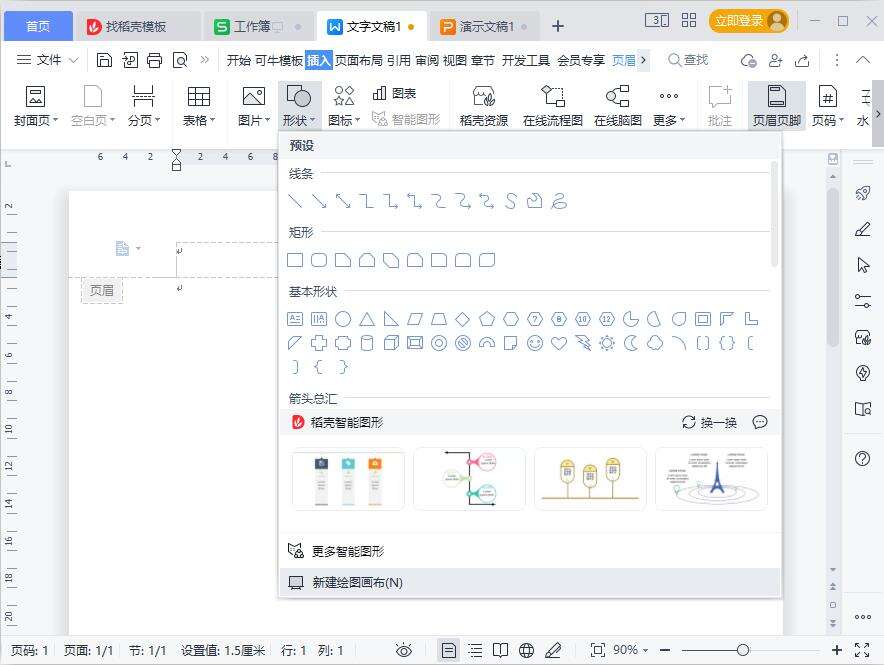Click 新建绘图画布(N) option

[357, 582]
